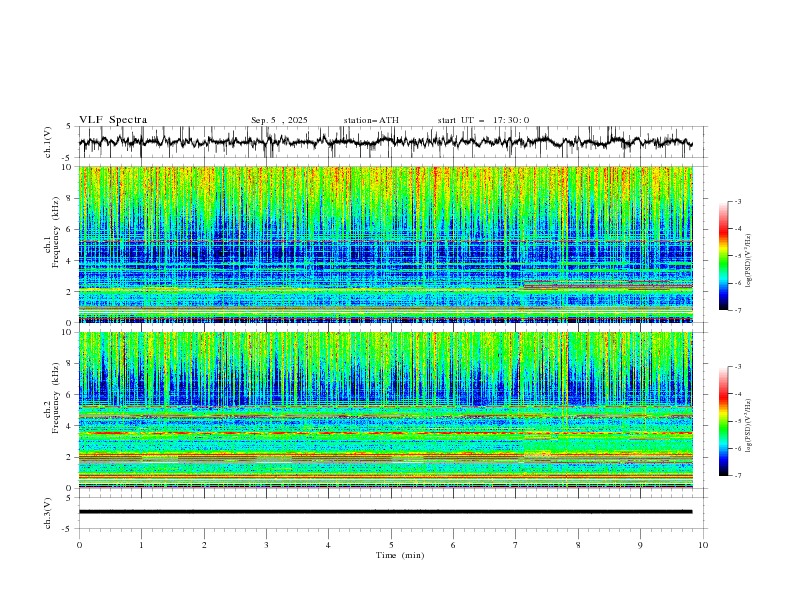Viewport: 792px width, 612px height.
Task: Click the ch.1 "Frequency (kHz)" axis title
Action: [x=56, y=232]
